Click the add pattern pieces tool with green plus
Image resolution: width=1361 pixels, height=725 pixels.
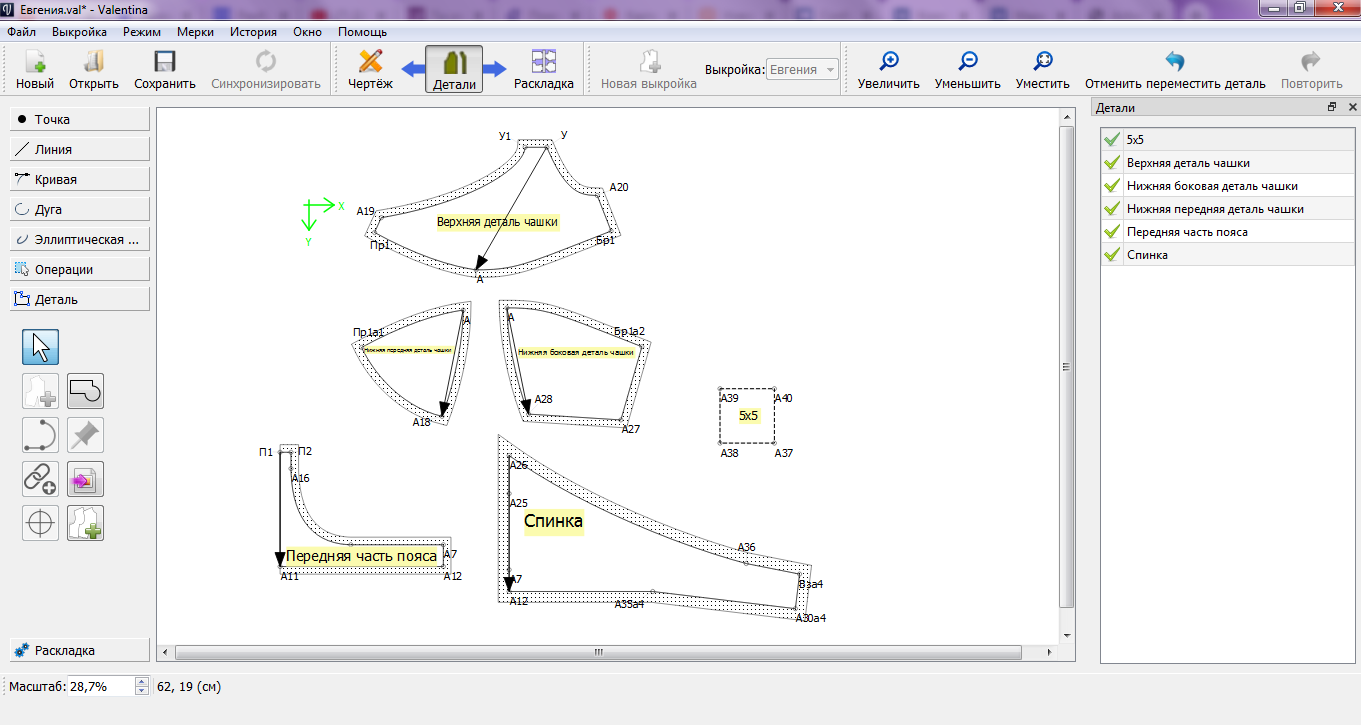pyautogui.click(x=85, y=523)
